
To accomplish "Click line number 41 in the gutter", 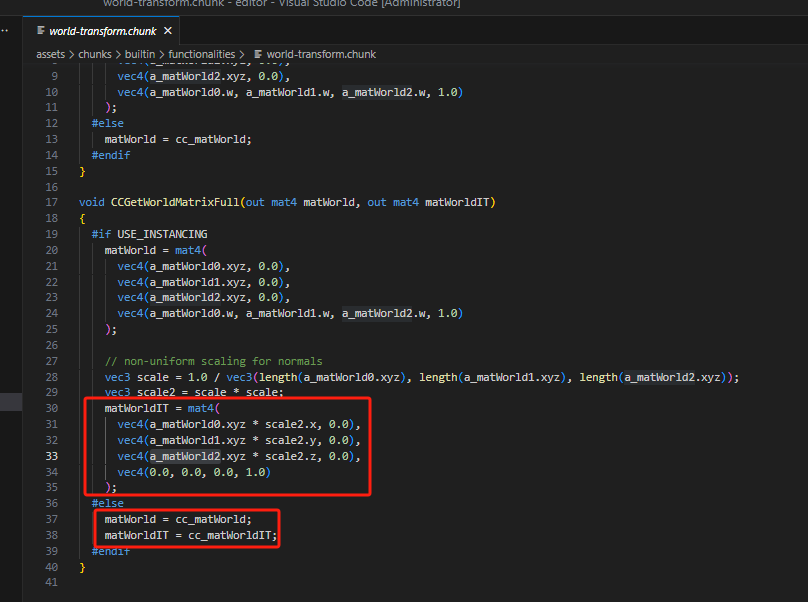I will click(x=52, y=582).
